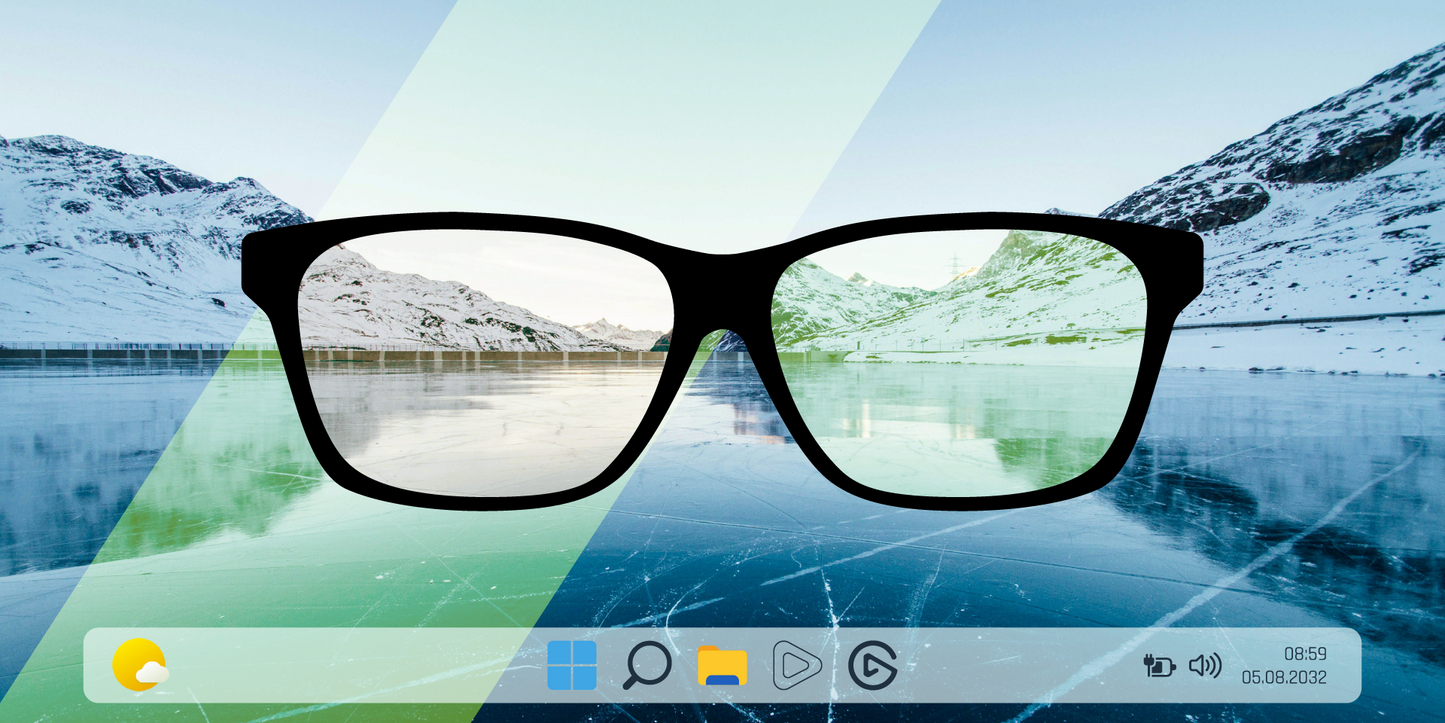
Task: Open calendar via the 05.08.2032 date
Action: 1284,677
